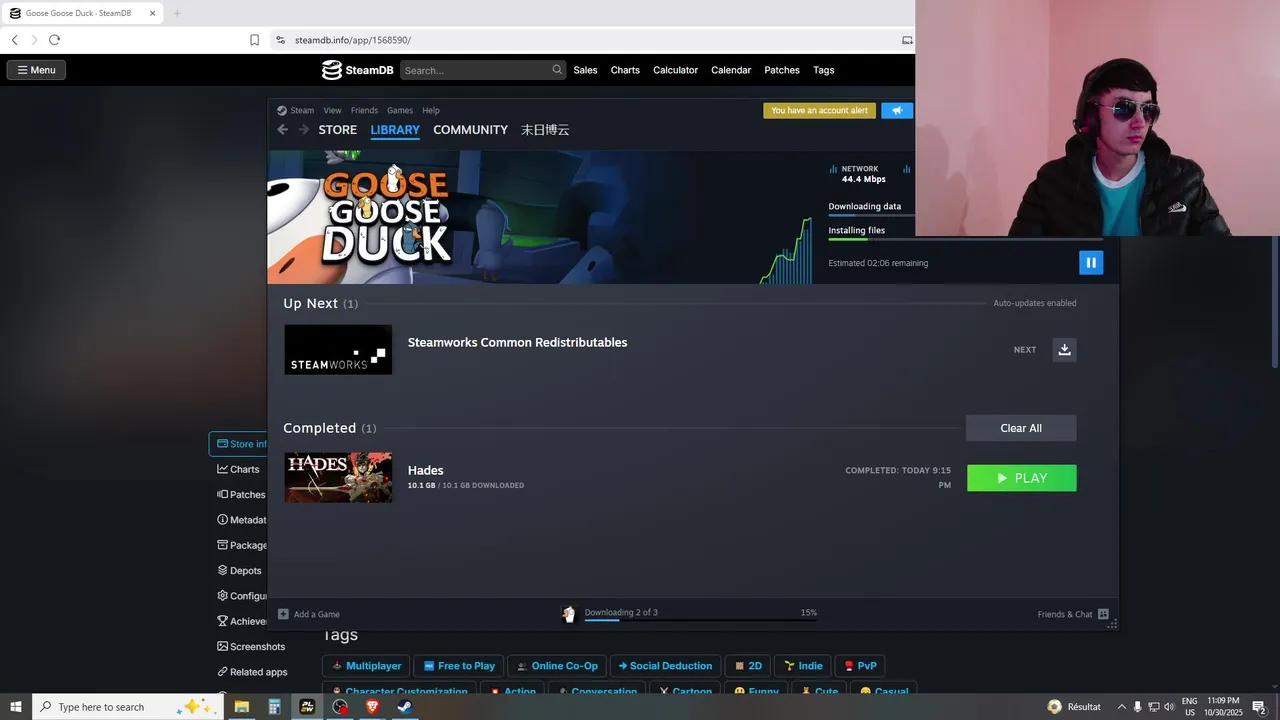
Task: Click the volume icon in the system tray
Action: [1169, 707]
